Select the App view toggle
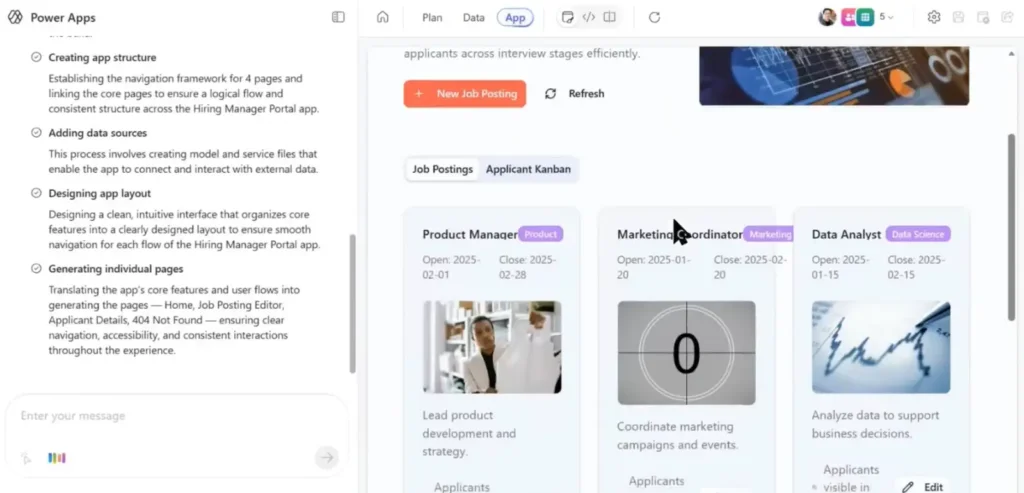Screen dimensions: 1024x493 point(515,17)
